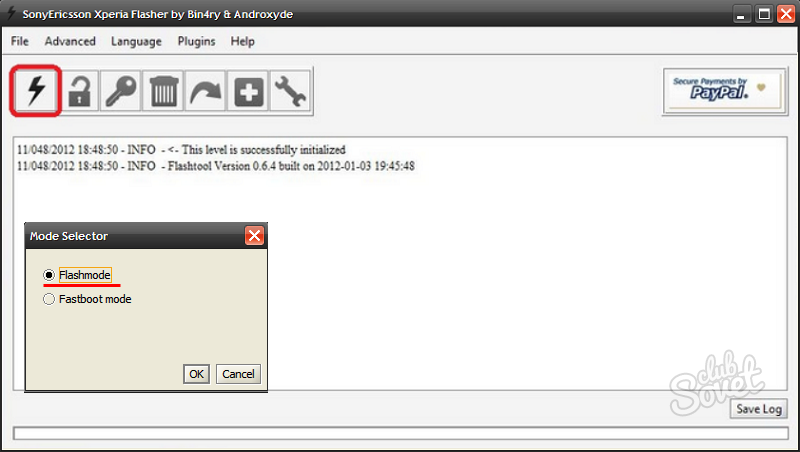The width and height of the screenshot is (800, 452).
Task: Click the wrench tools icon
Action: click(290, 91)
